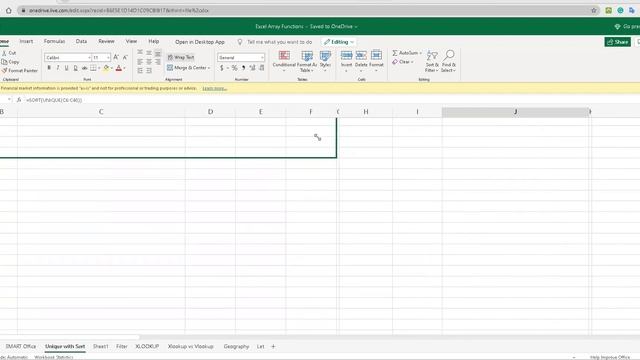
Task: Open the Conditional Formatting icon
Action: 284,56
